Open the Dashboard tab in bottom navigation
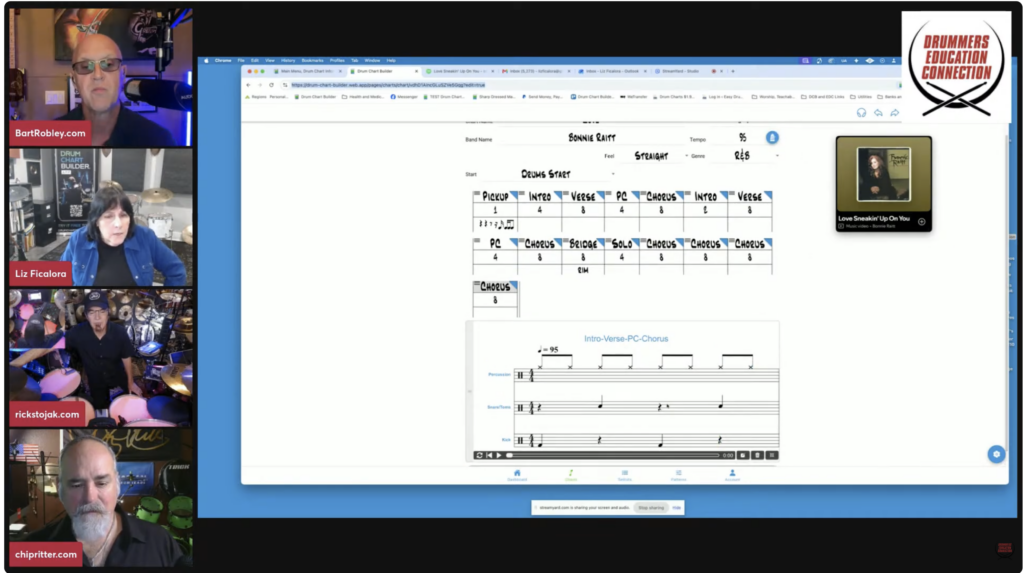The height and width of the screenshot is (573, 1024). [517, 475]
